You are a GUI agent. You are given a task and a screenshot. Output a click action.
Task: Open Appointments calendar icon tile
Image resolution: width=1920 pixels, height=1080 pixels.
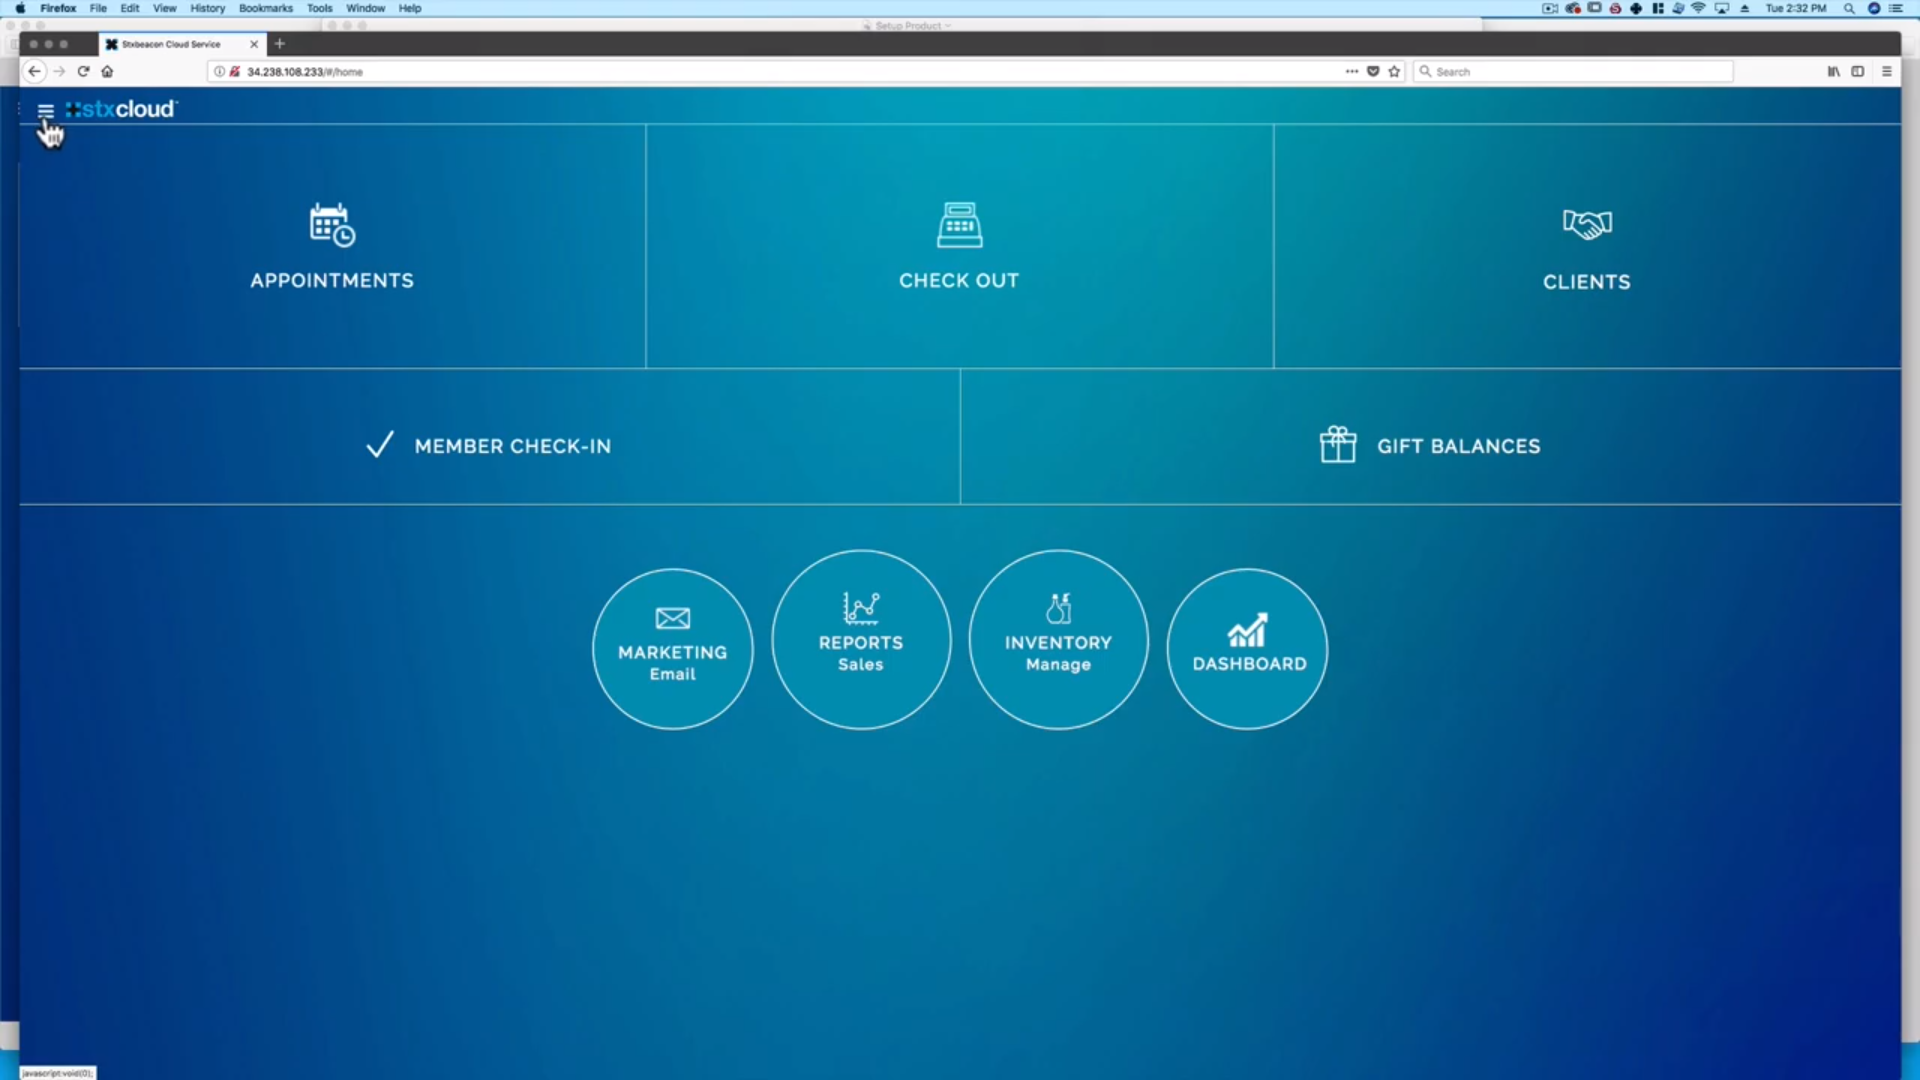[x=332, y=225]
